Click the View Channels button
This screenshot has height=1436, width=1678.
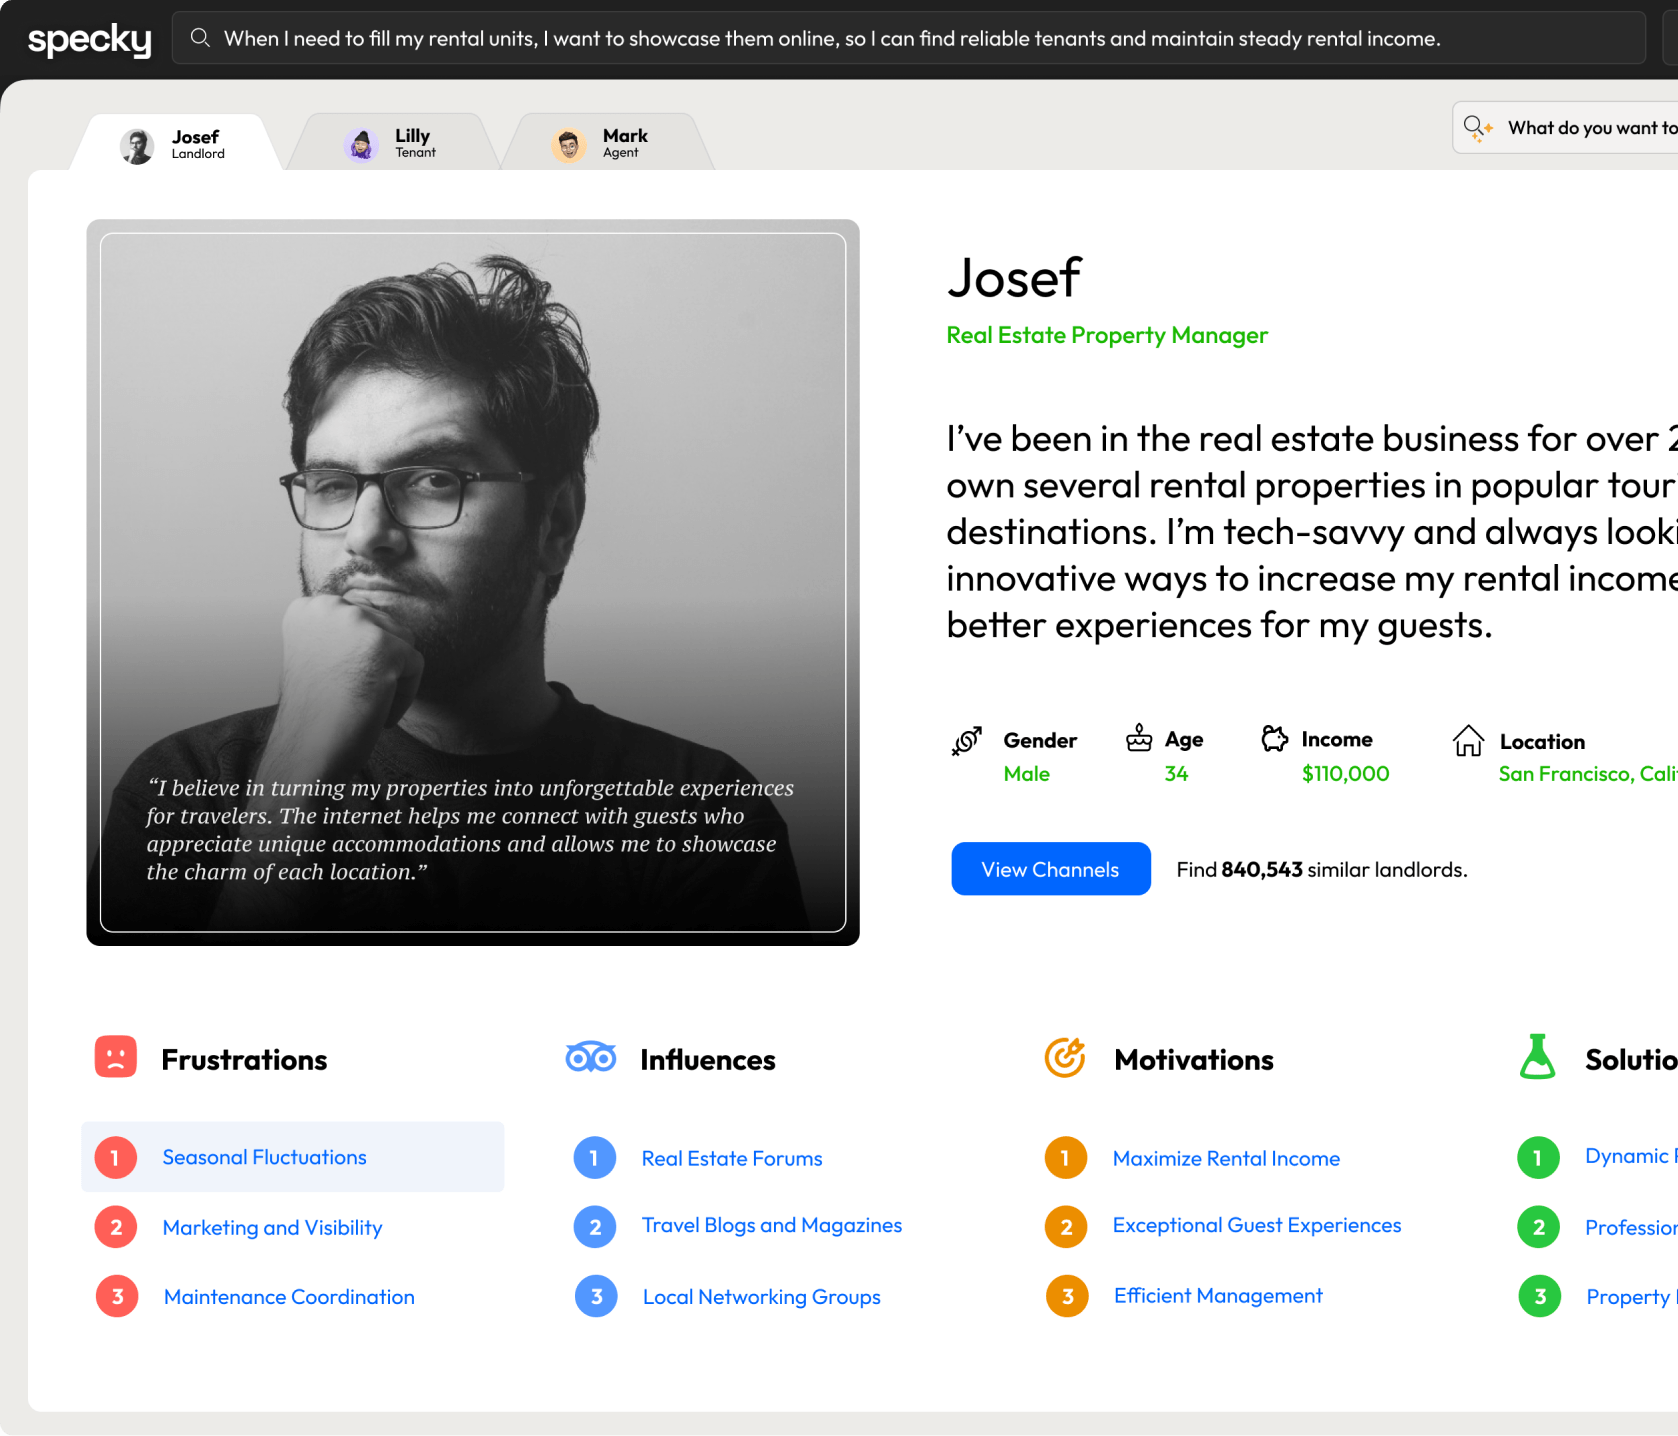(1050, 868)
